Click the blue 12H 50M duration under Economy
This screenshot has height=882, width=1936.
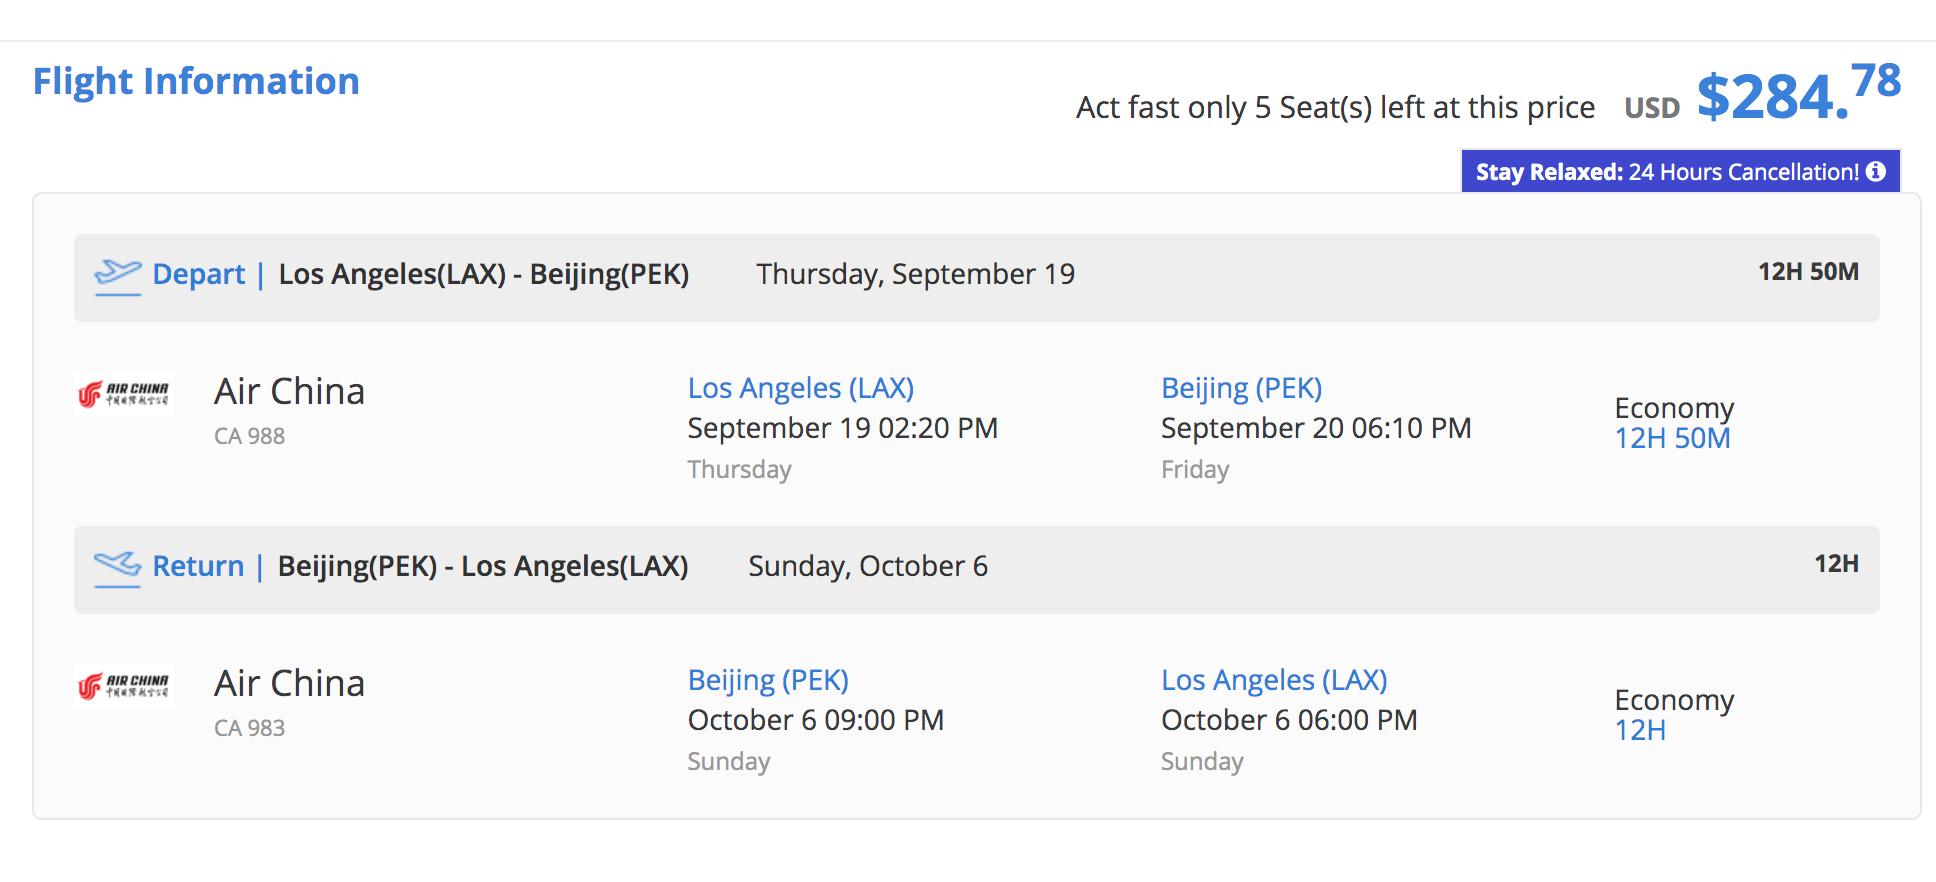pyautogui.click(x=1672, y=438)
